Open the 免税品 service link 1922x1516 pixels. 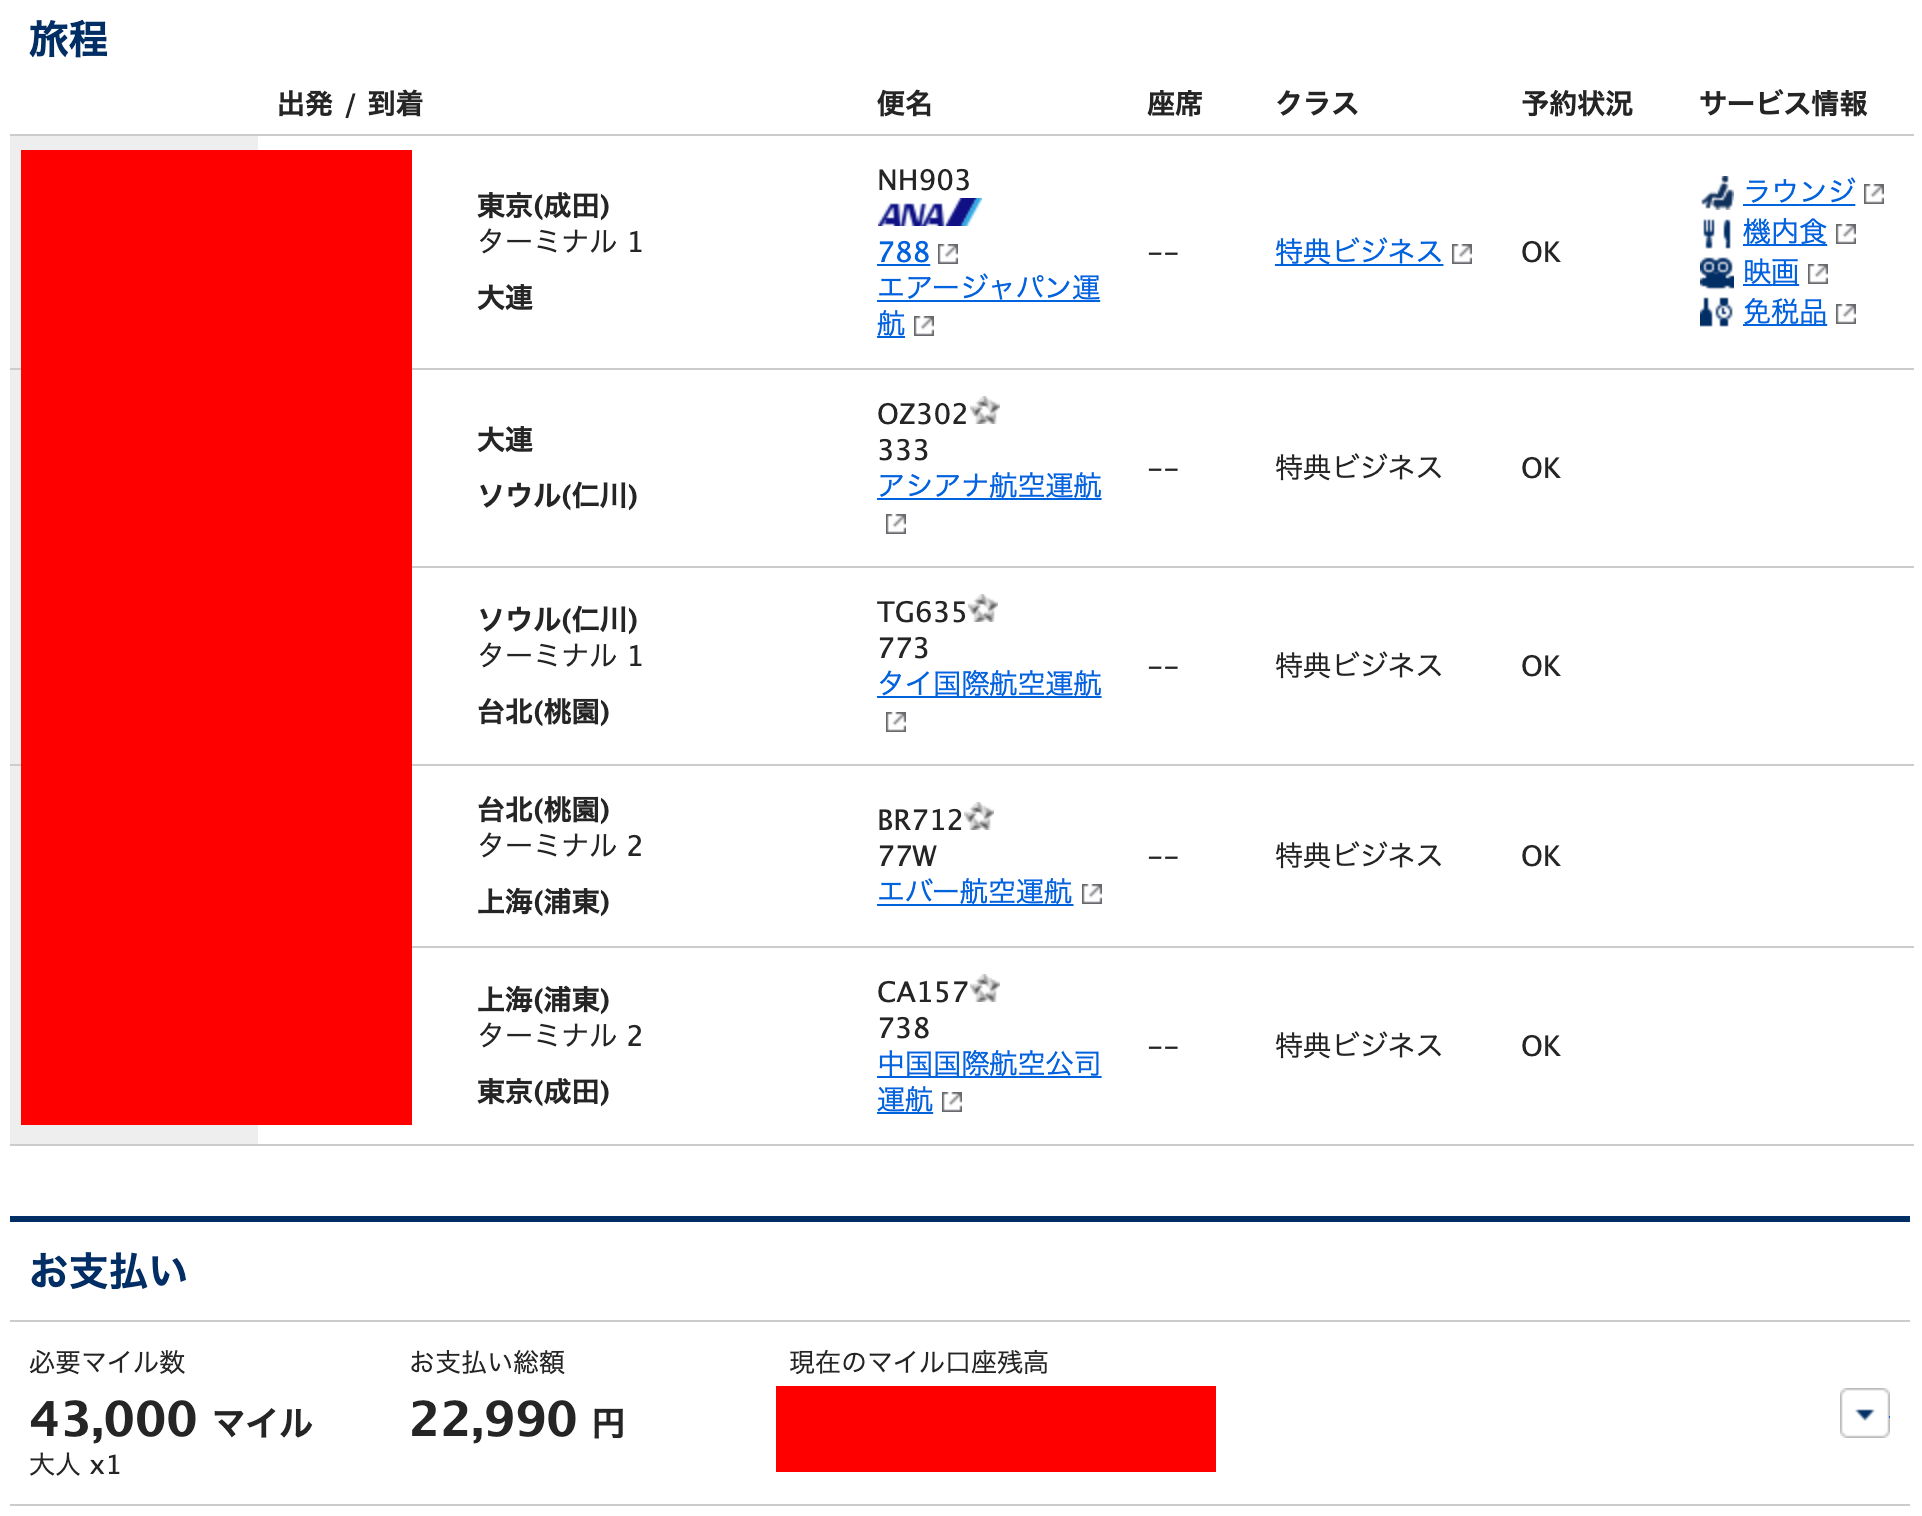tap(1784, 313)
